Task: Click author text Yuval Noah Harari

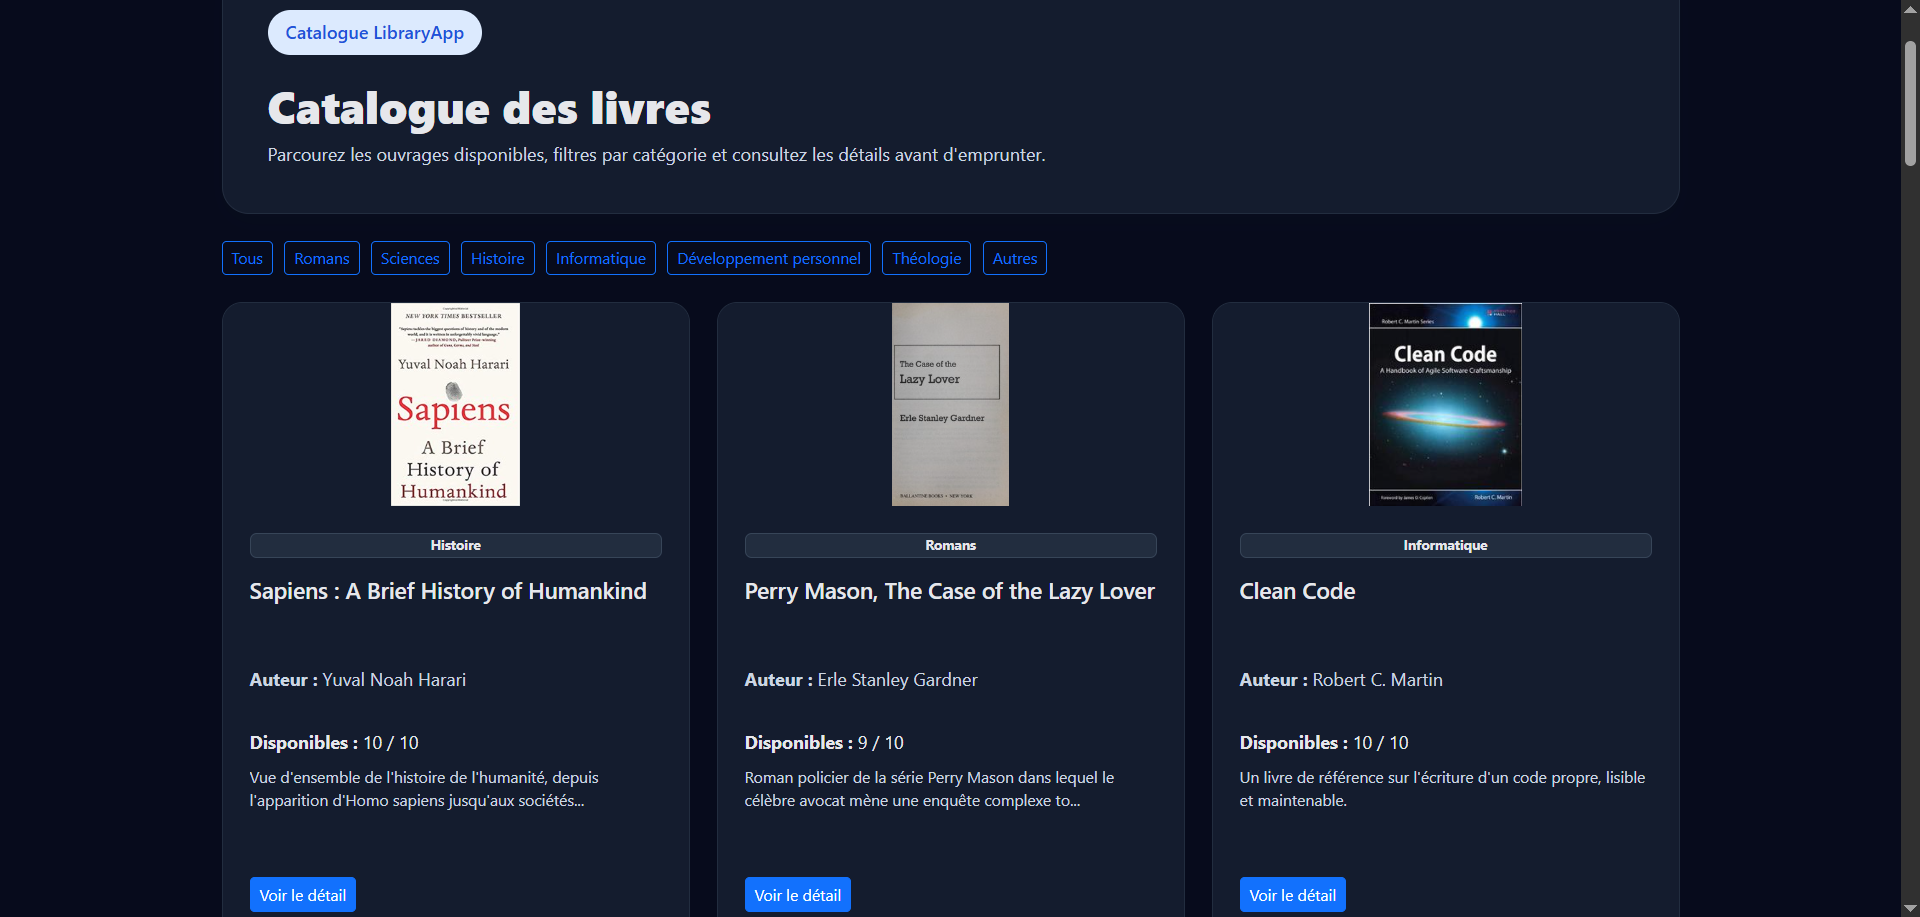Action: 394,680
